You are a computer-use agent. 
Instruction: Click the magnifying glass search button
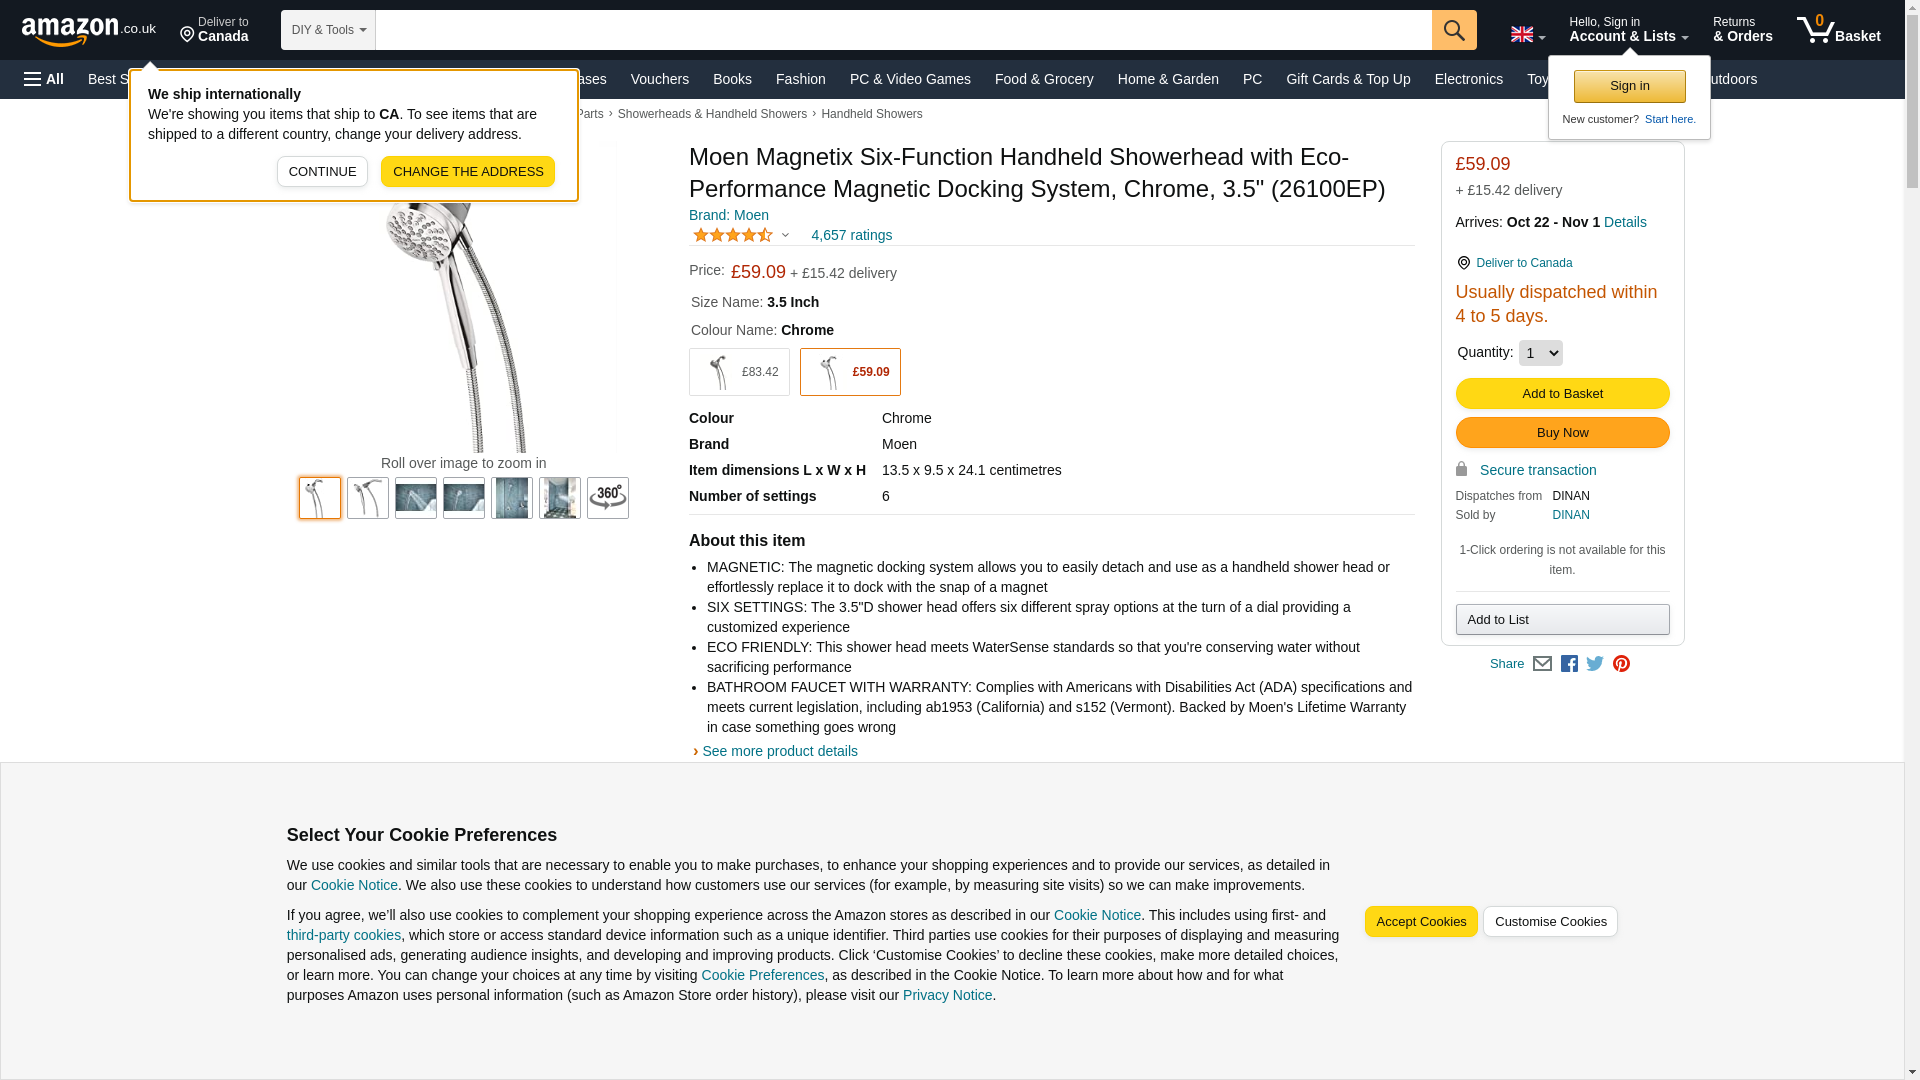coord(1453,30)
